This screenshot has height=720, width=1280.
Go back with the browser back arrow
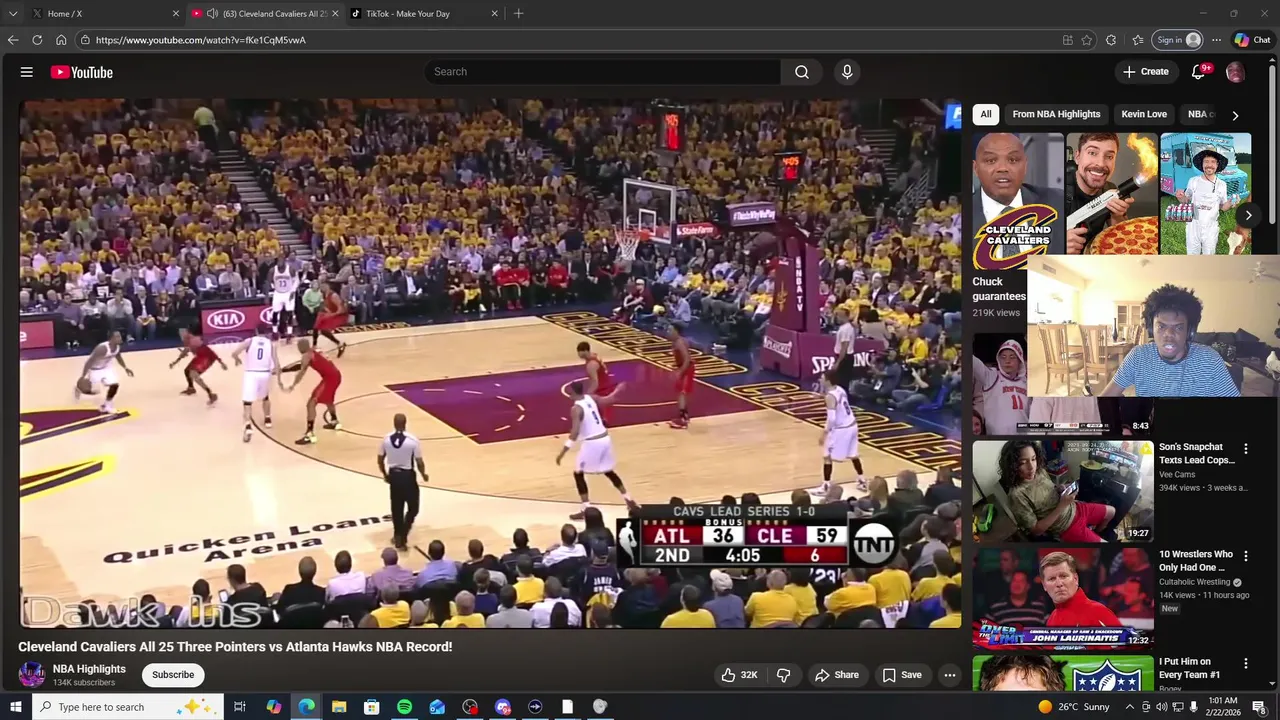(13, 40)
